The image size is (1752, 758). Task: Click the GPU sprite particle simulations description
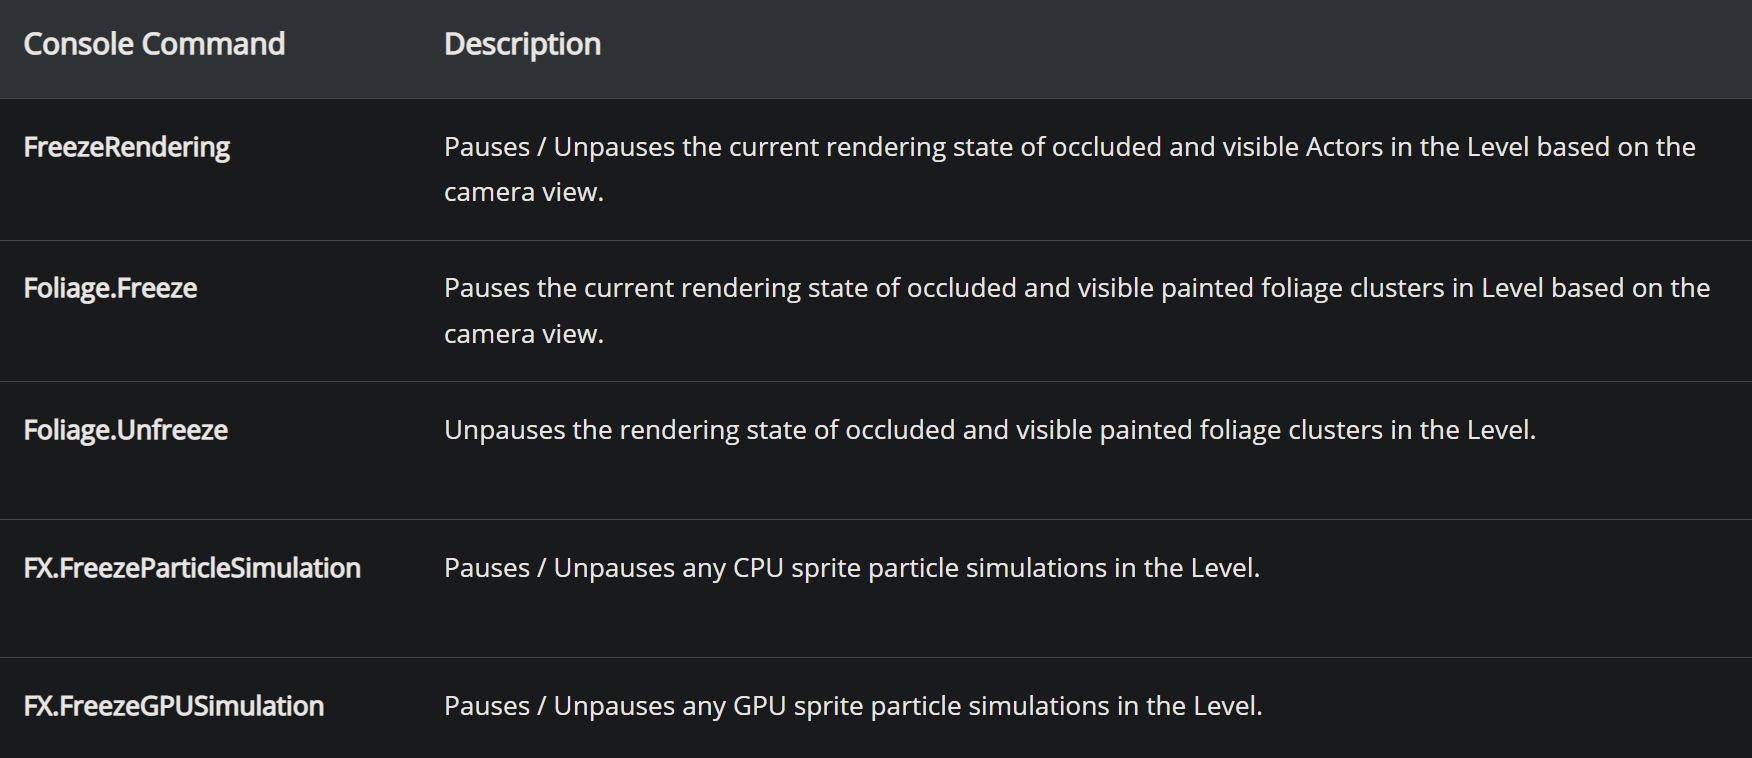pyautogui.click(x=853, y=706)
